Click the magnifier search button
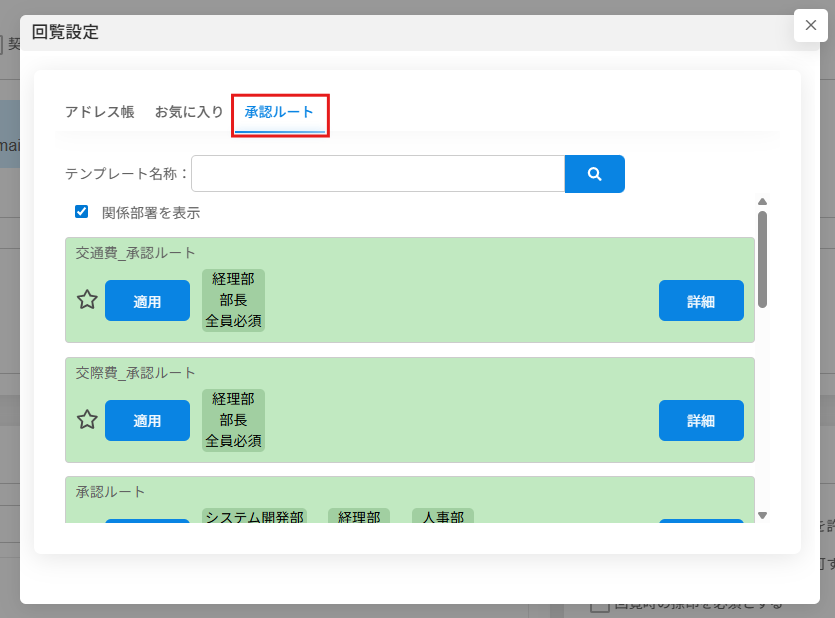The image size is (835, 618). click(x=594, y=174)
